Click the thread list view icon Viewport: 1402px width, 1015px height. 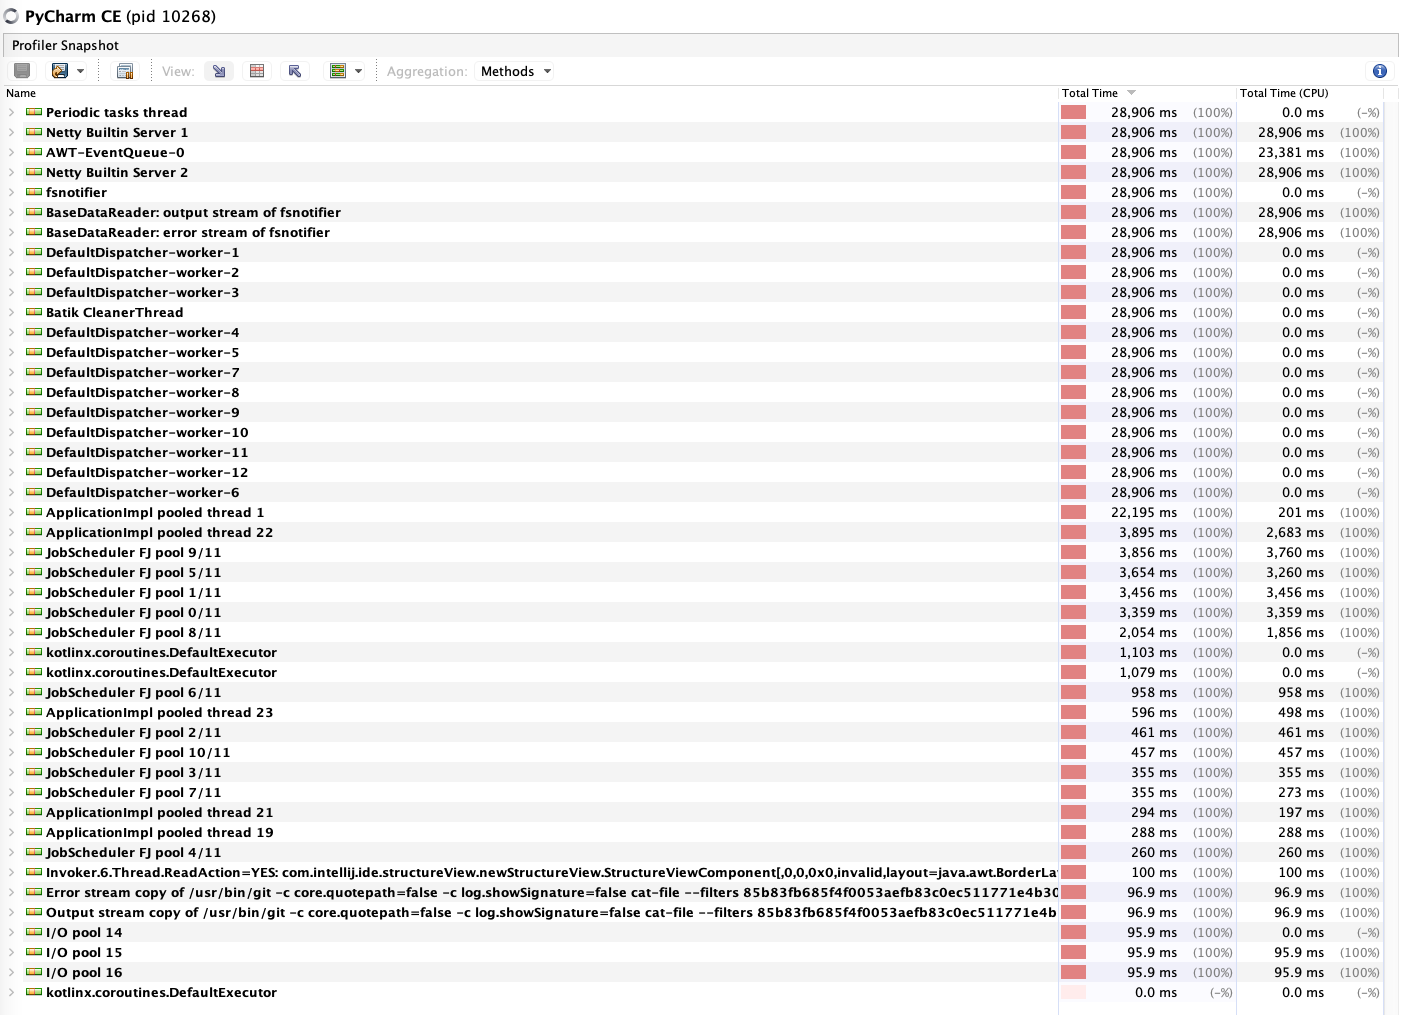[340, 70]
